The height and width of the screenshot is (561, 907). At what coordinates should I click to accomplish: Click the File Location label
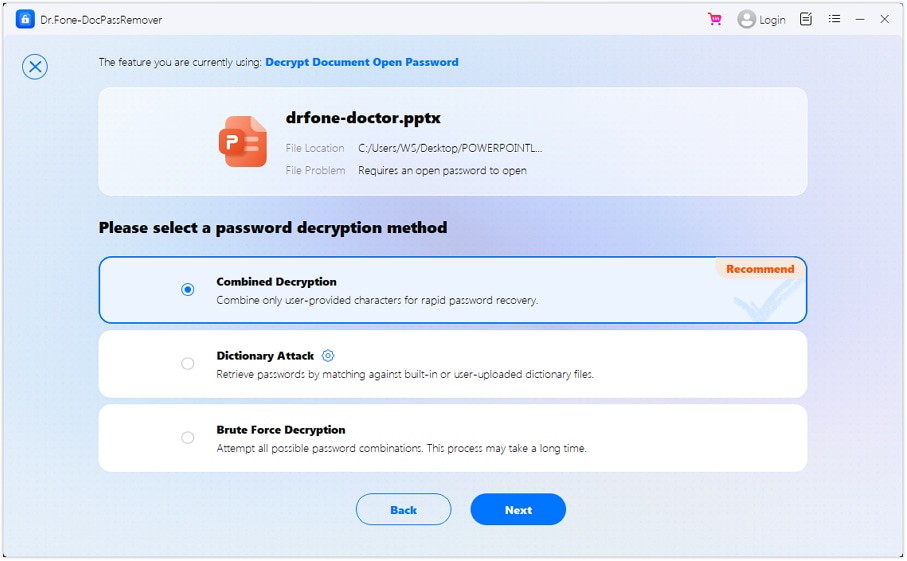[x=315, y=148]
